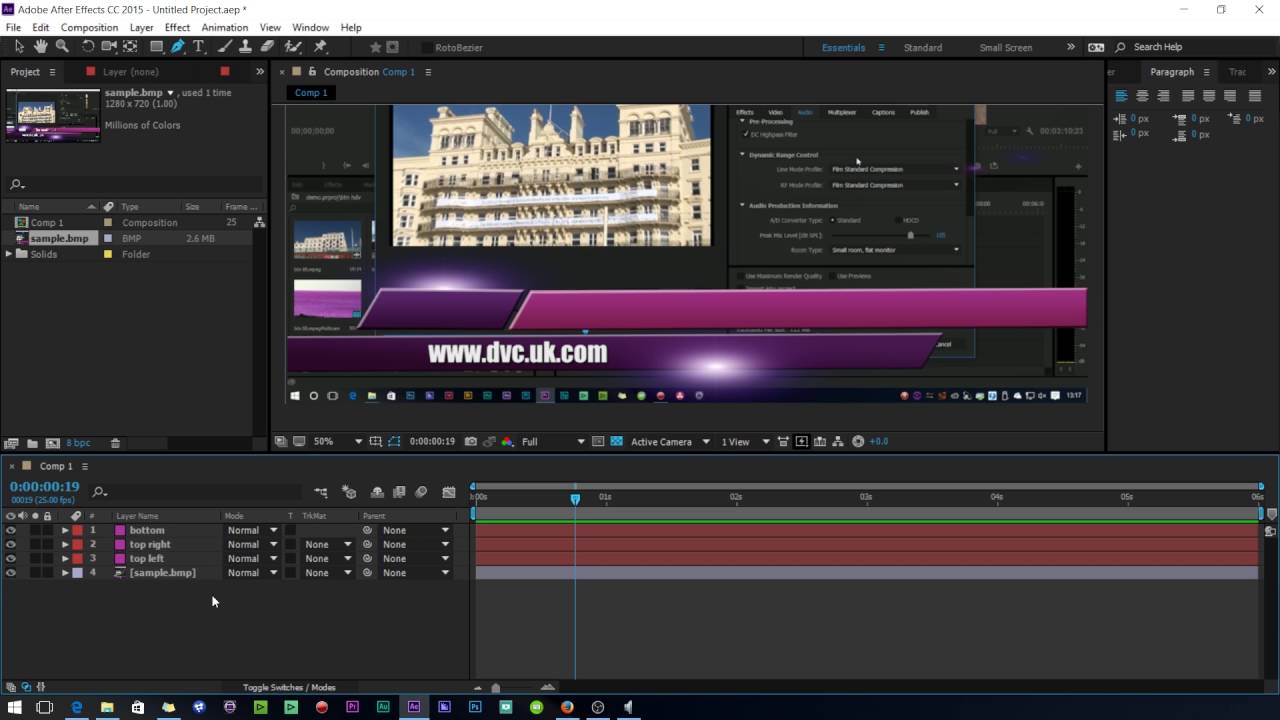Click the red label color of bottom layer
The height and width of the screenshot is (720, 1280).
click(77, 531)
